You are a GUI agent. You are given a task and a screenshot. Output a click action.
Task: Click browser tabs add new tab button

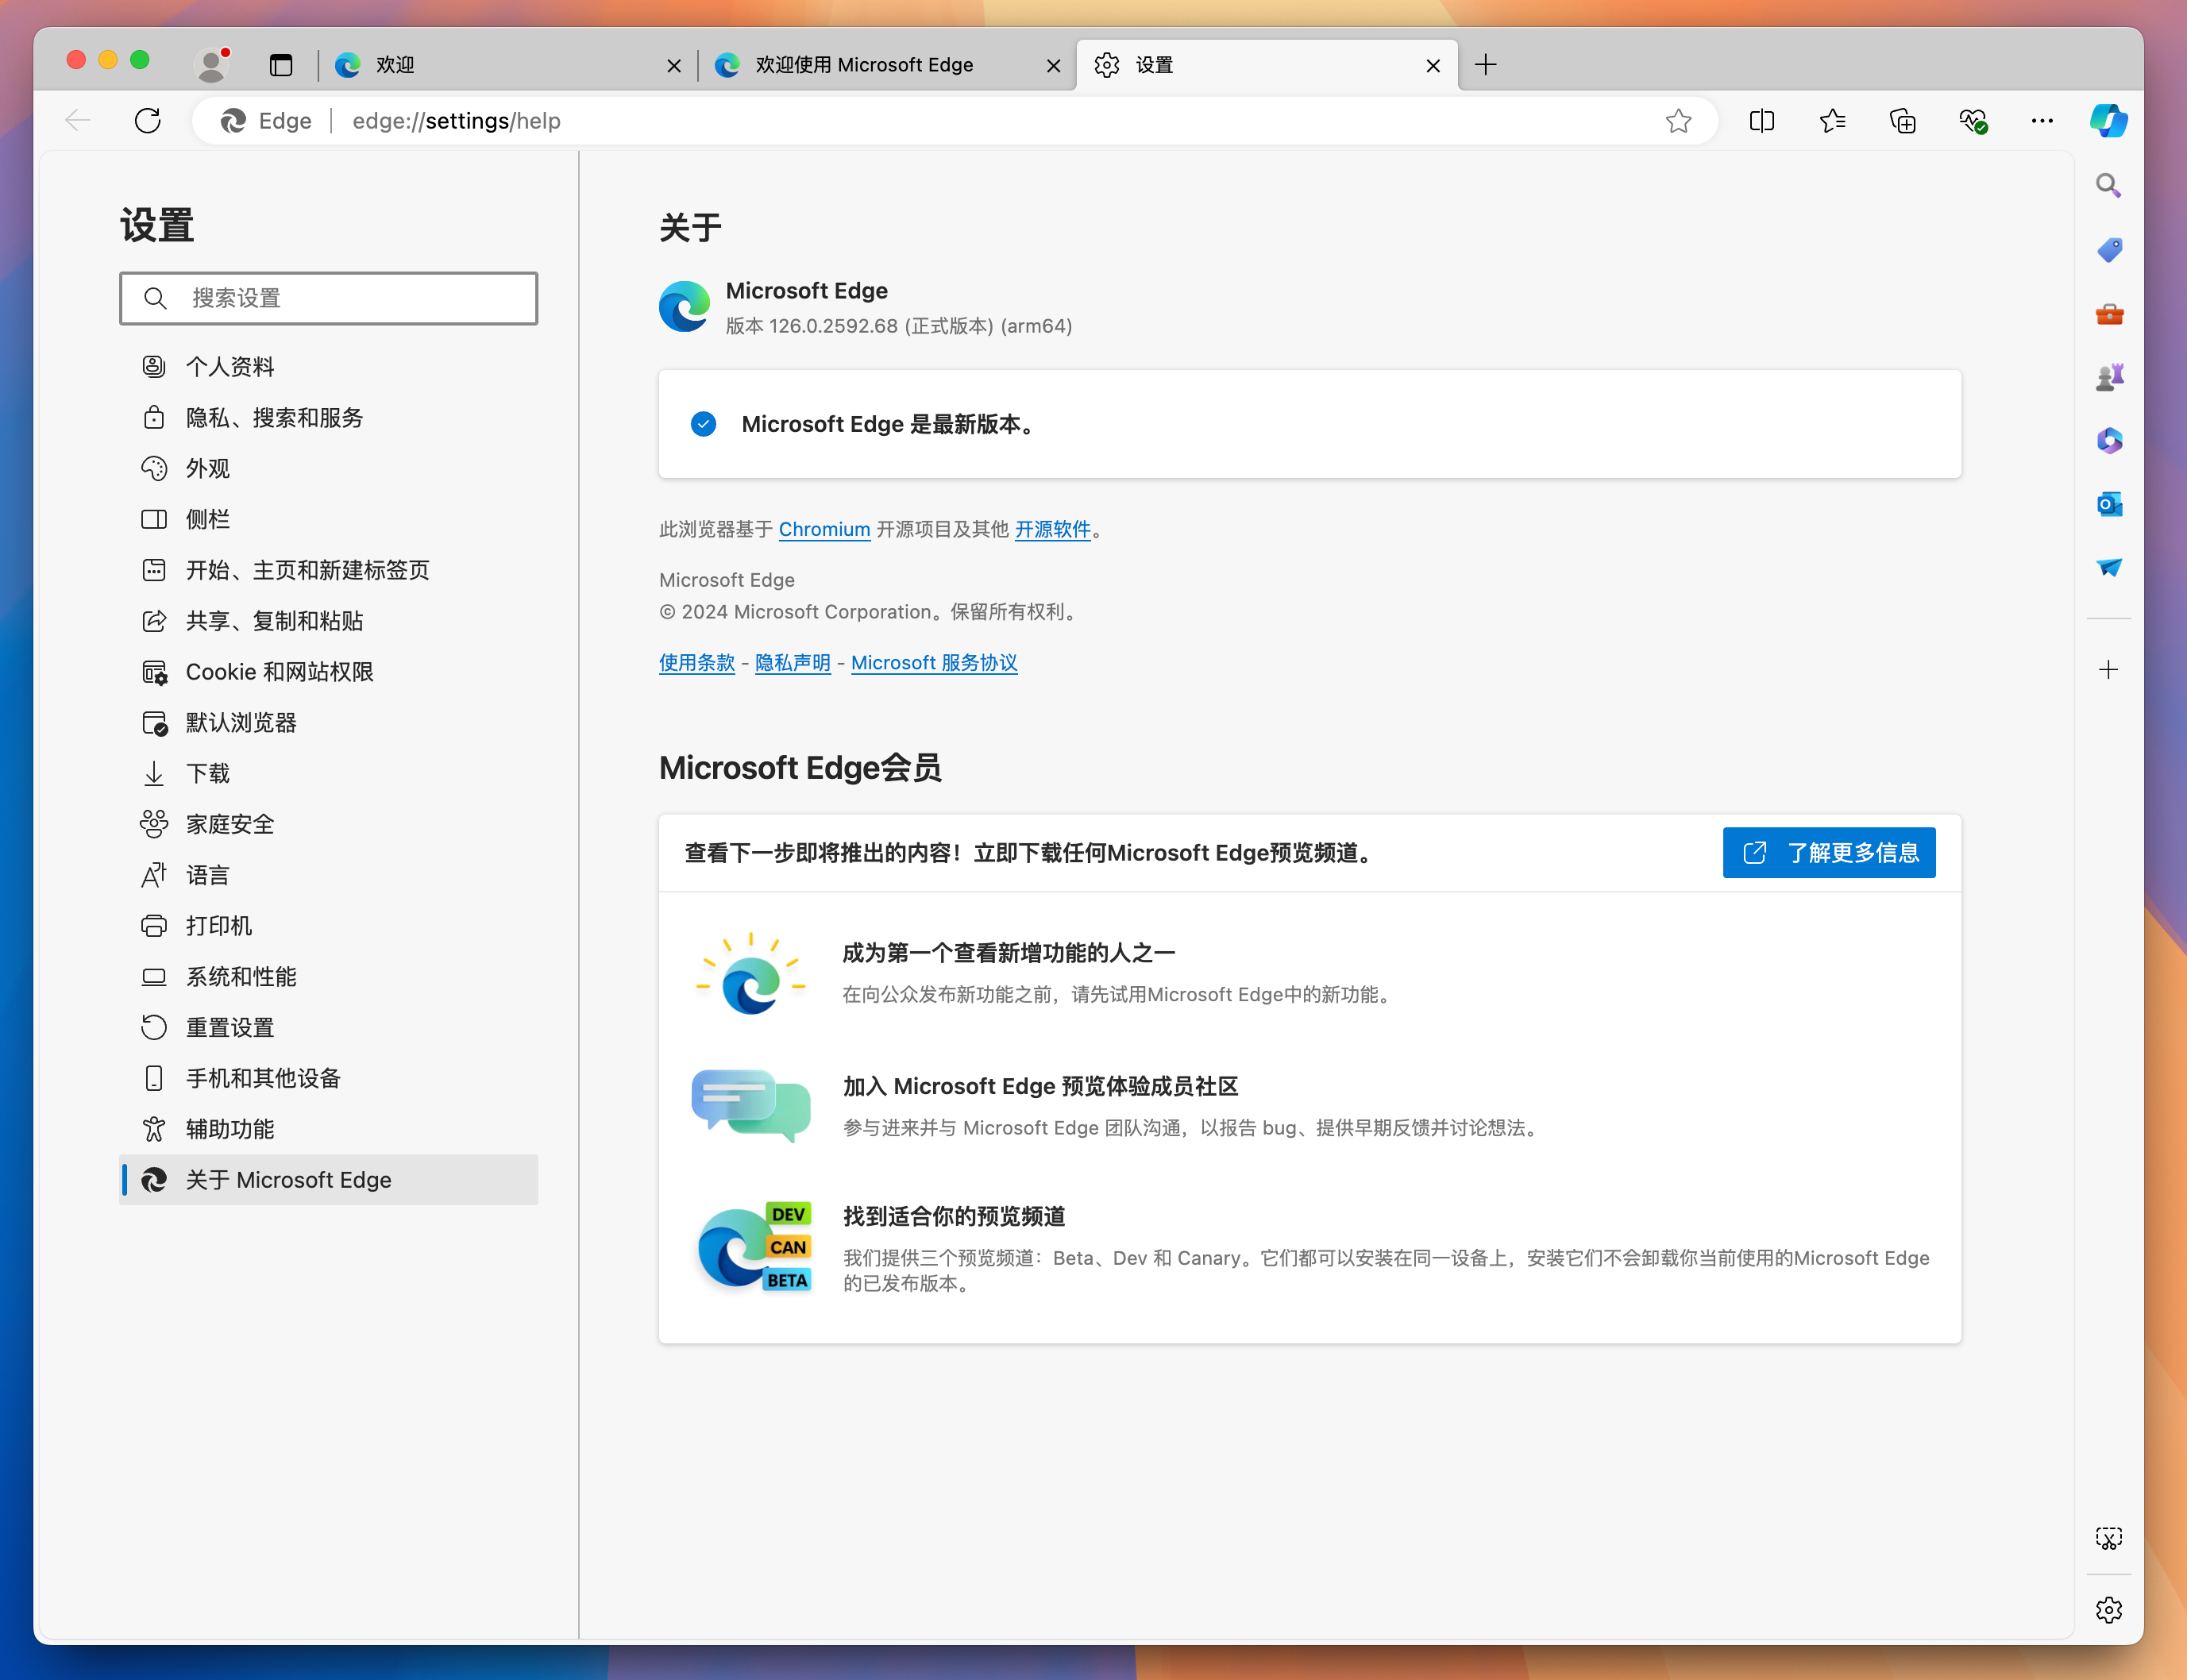click(x=1488, y=65)
